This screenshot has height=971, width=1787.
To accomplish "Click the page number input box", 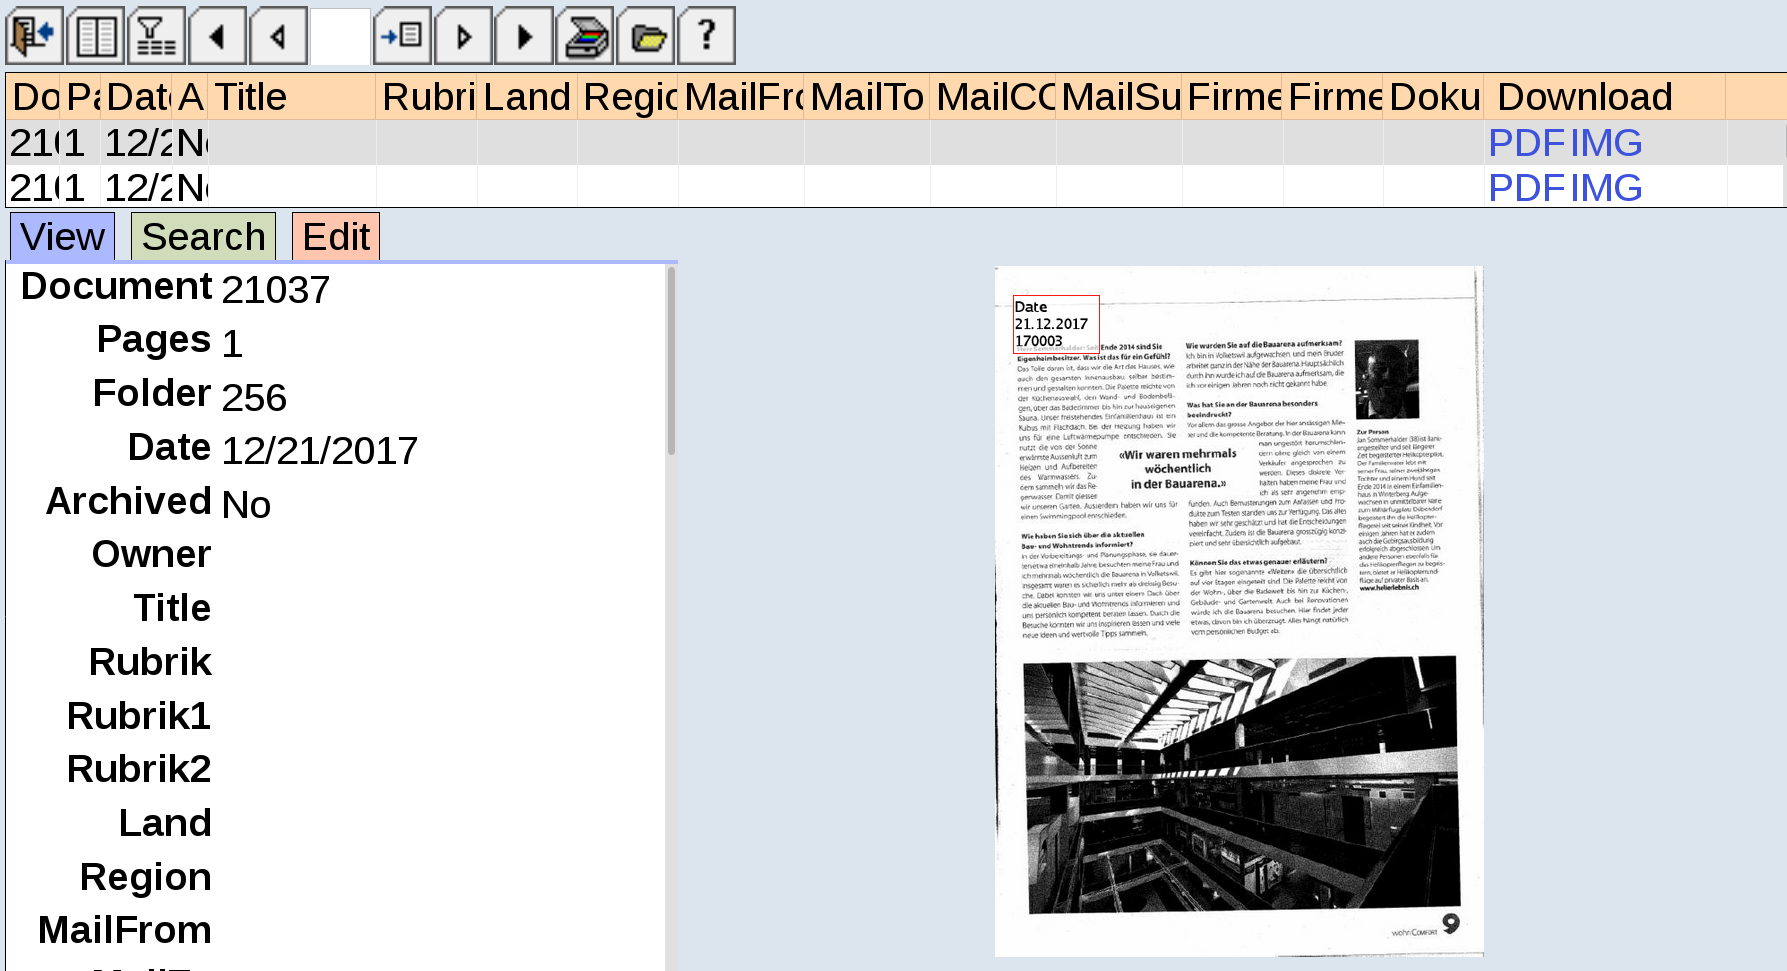I will coord(340,37).
